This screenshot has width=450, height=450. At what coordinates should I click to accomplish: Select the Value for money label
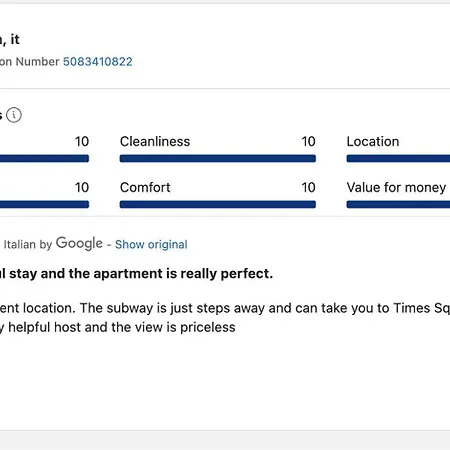click(x=396, y=188)
